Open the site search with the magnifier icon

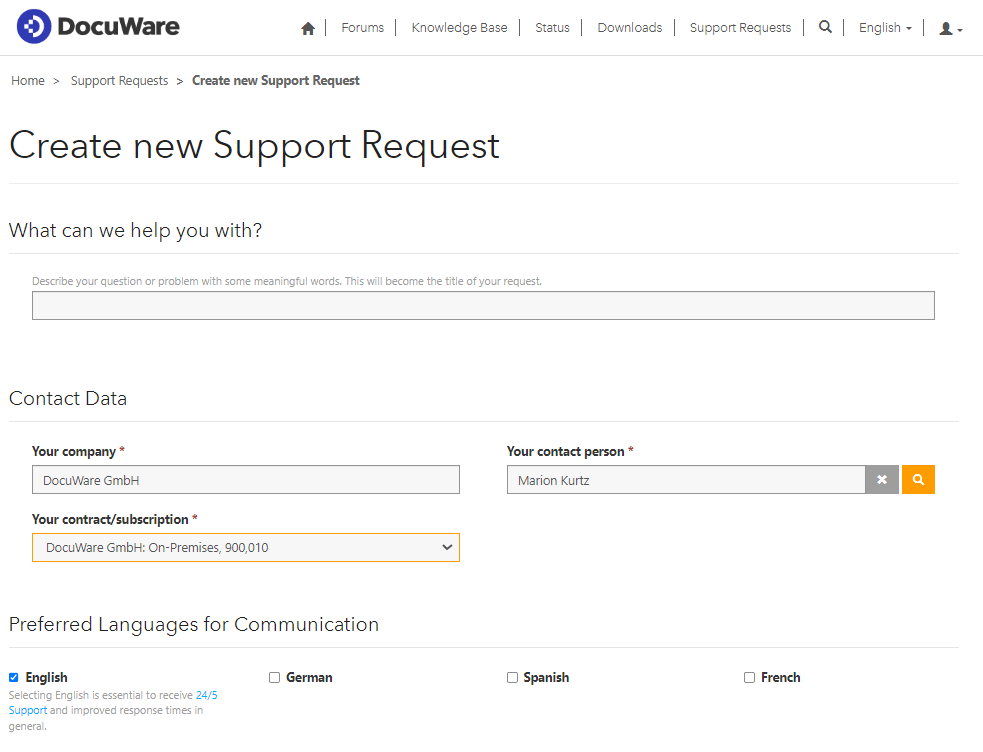coord(824,27)
